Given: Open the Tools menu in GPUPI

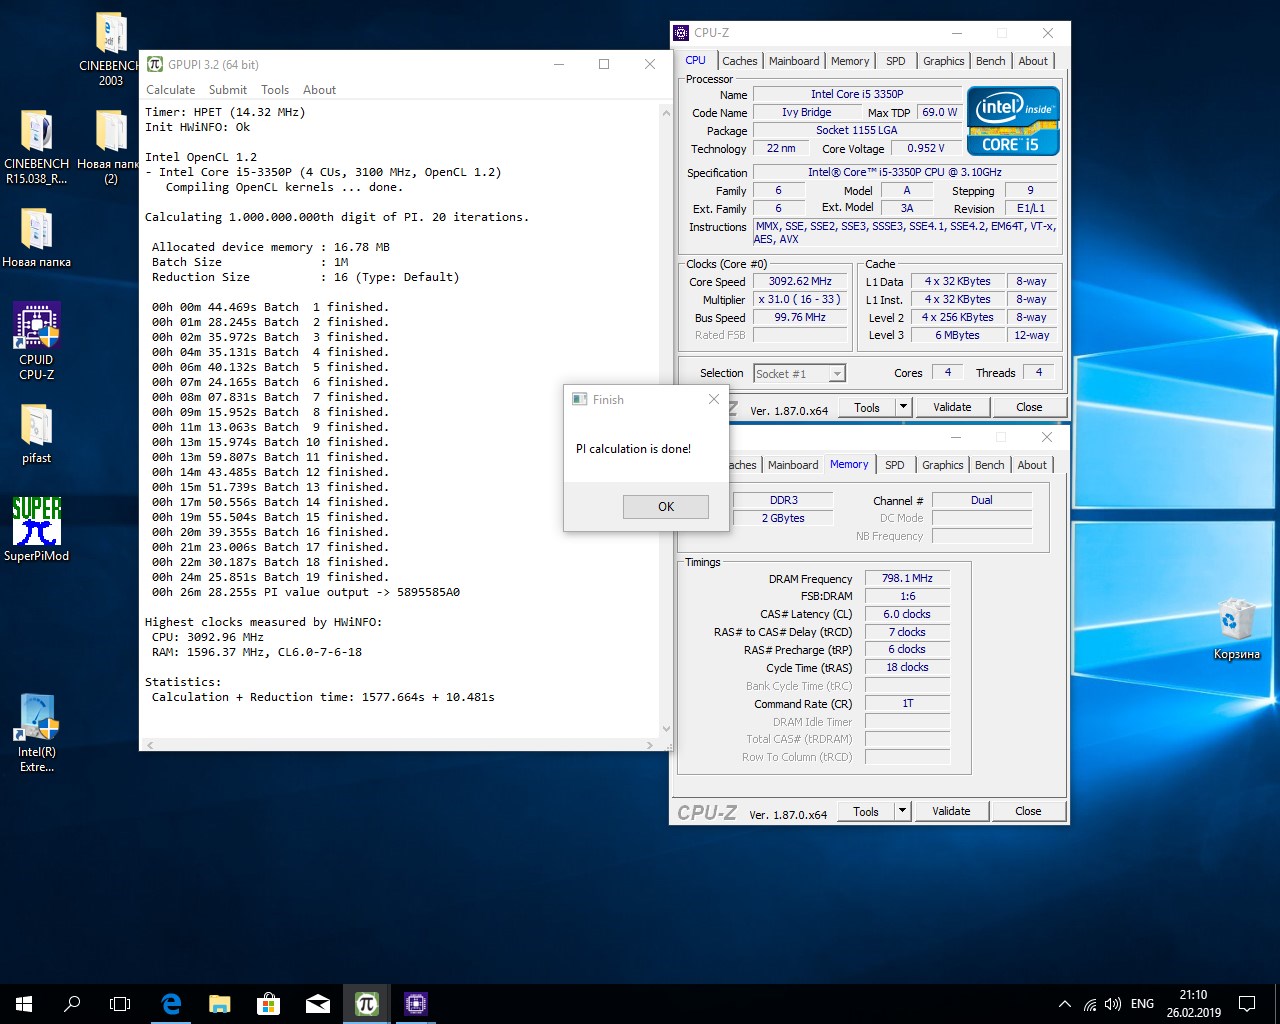Looking at the screenshot, I should [275, 90].
